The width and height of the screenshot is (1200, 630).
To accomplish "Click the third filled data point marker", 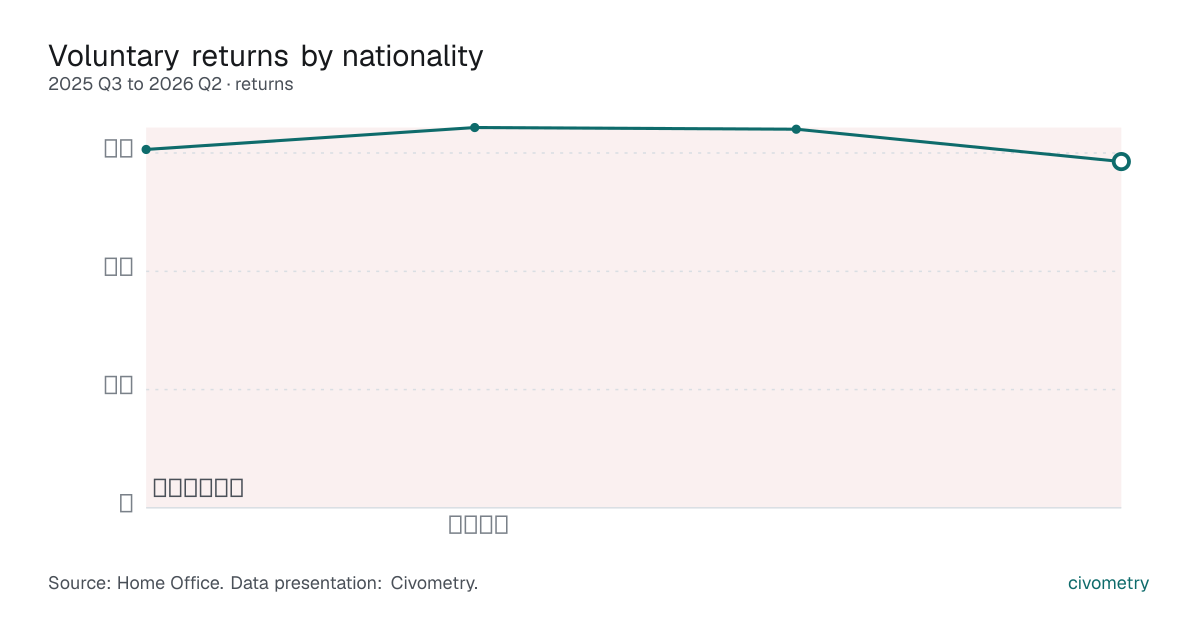I will (x=796, y=129).
